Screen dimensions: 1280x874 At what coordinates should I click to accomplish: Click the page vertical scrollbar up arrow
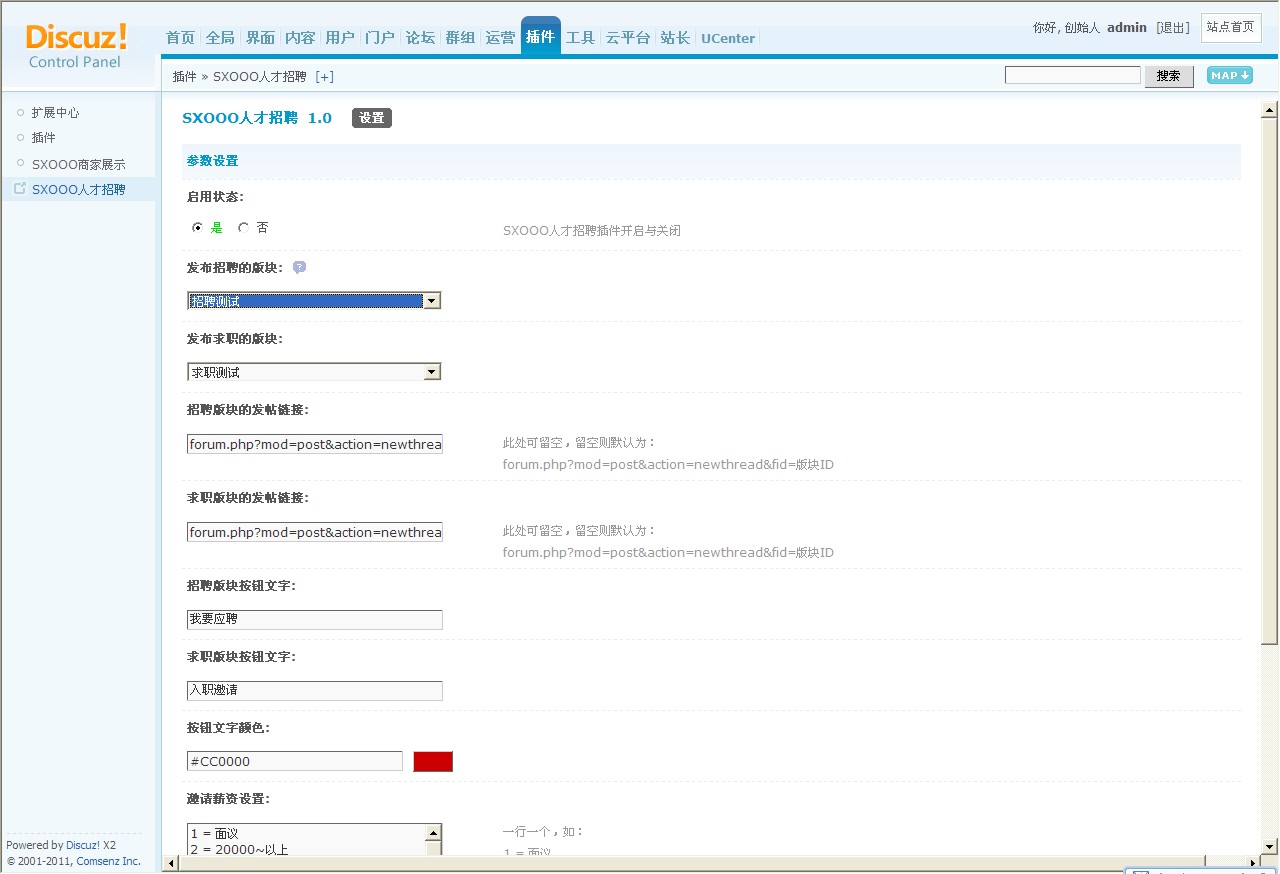point(1270,110)
